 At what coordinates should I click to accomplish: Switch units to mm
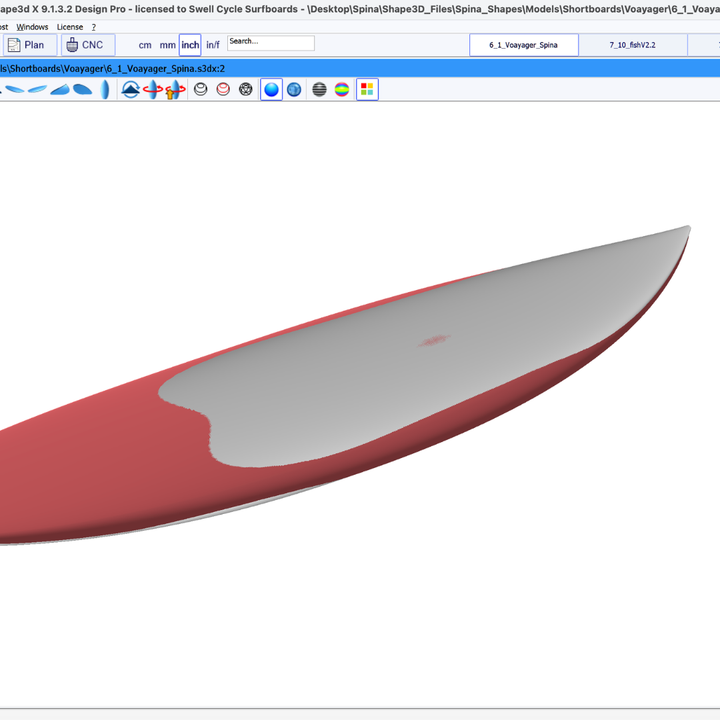(168, 45)
